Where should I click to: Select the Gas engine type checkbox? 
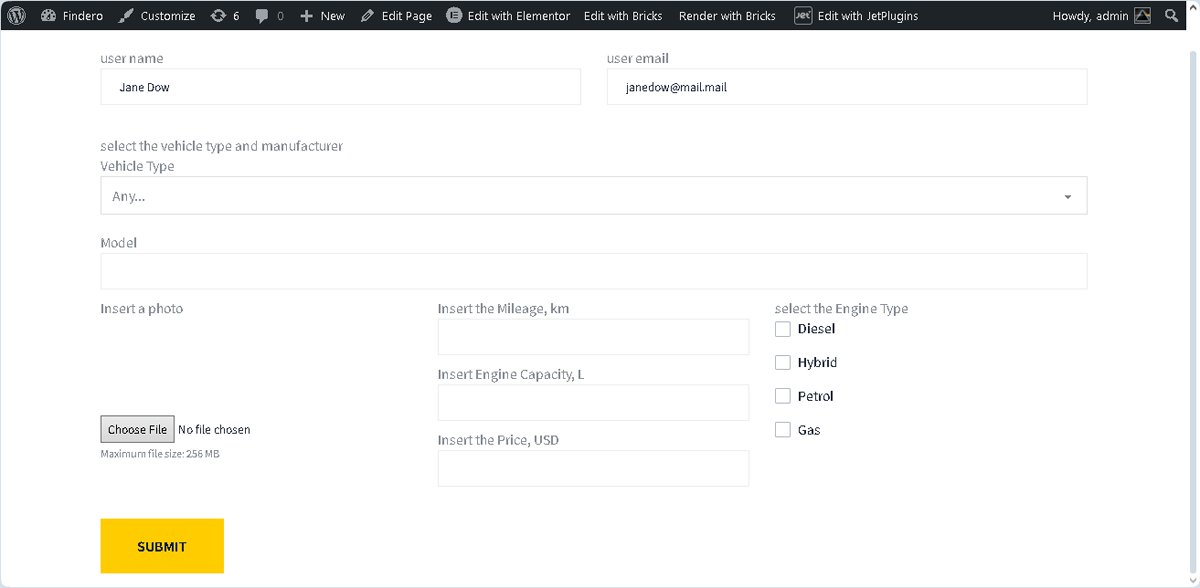coord(783,429)
